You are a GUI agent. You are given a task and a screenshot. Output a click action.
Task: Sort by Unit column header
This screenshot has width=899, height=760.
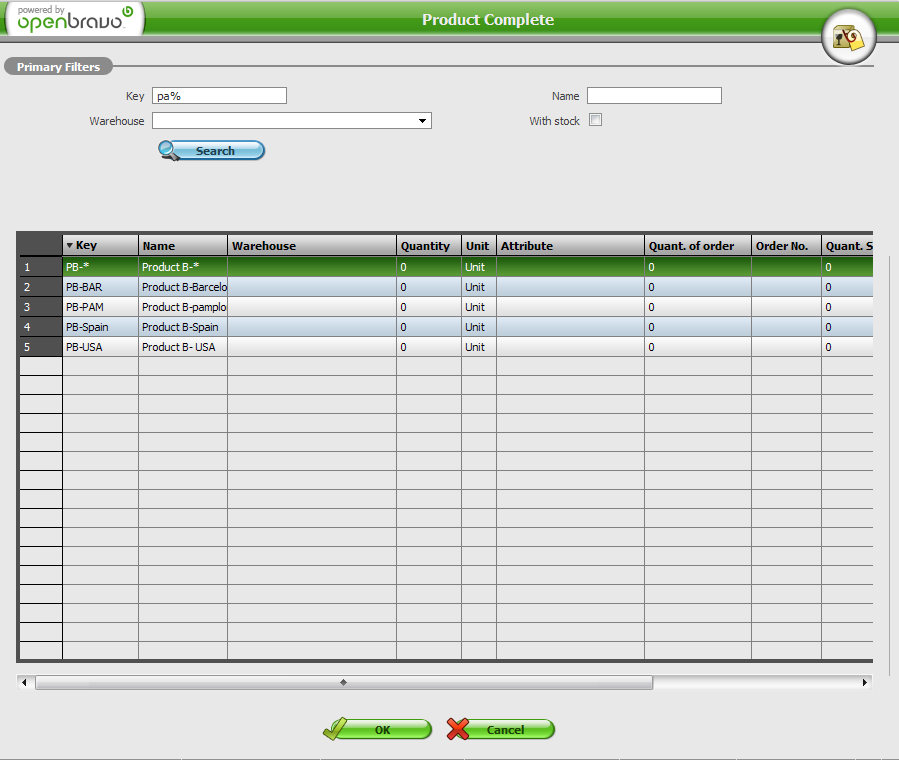pos(479,245)
